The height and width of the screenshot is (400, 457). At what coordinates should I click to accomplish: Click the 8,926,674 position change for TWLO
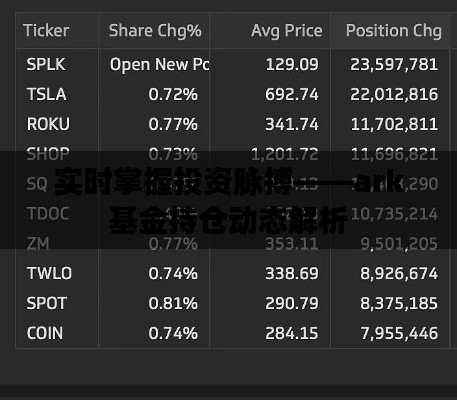[x=399, y=274]
